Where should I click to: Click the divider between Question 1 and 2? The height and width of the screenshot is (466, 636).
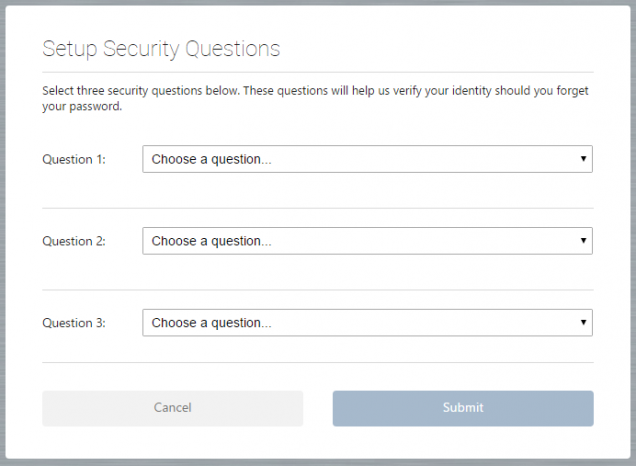point(318,208)
